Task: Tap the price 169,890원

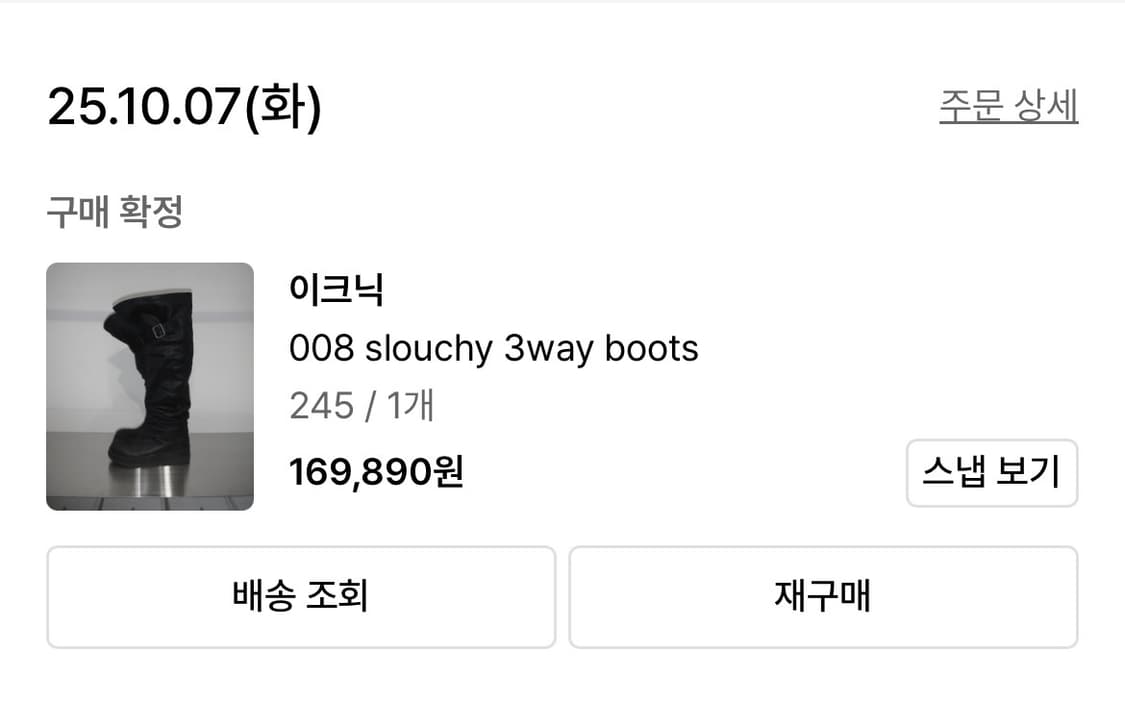Action: point(376,470)
